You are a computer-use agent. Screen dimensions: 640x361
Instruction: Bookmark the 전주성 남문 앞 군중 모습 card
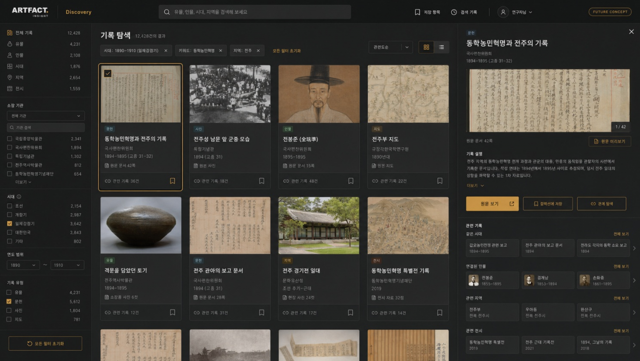click(x=262, y=181)
